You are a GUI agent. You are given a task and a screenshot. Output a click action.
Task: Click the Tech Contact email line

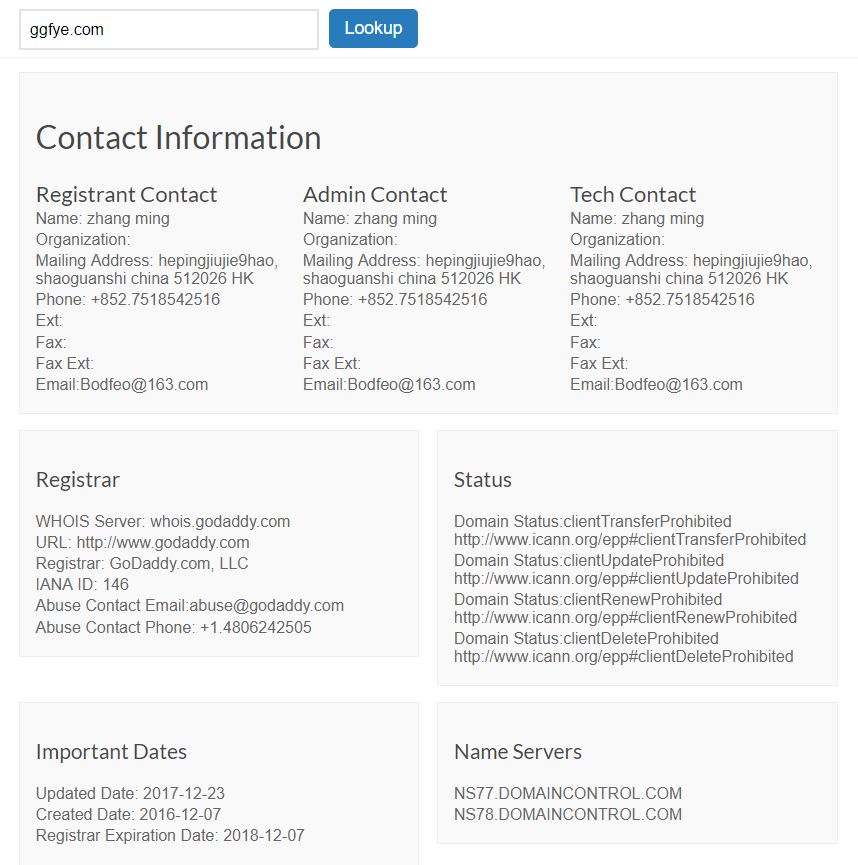click(x=656, y=385)
